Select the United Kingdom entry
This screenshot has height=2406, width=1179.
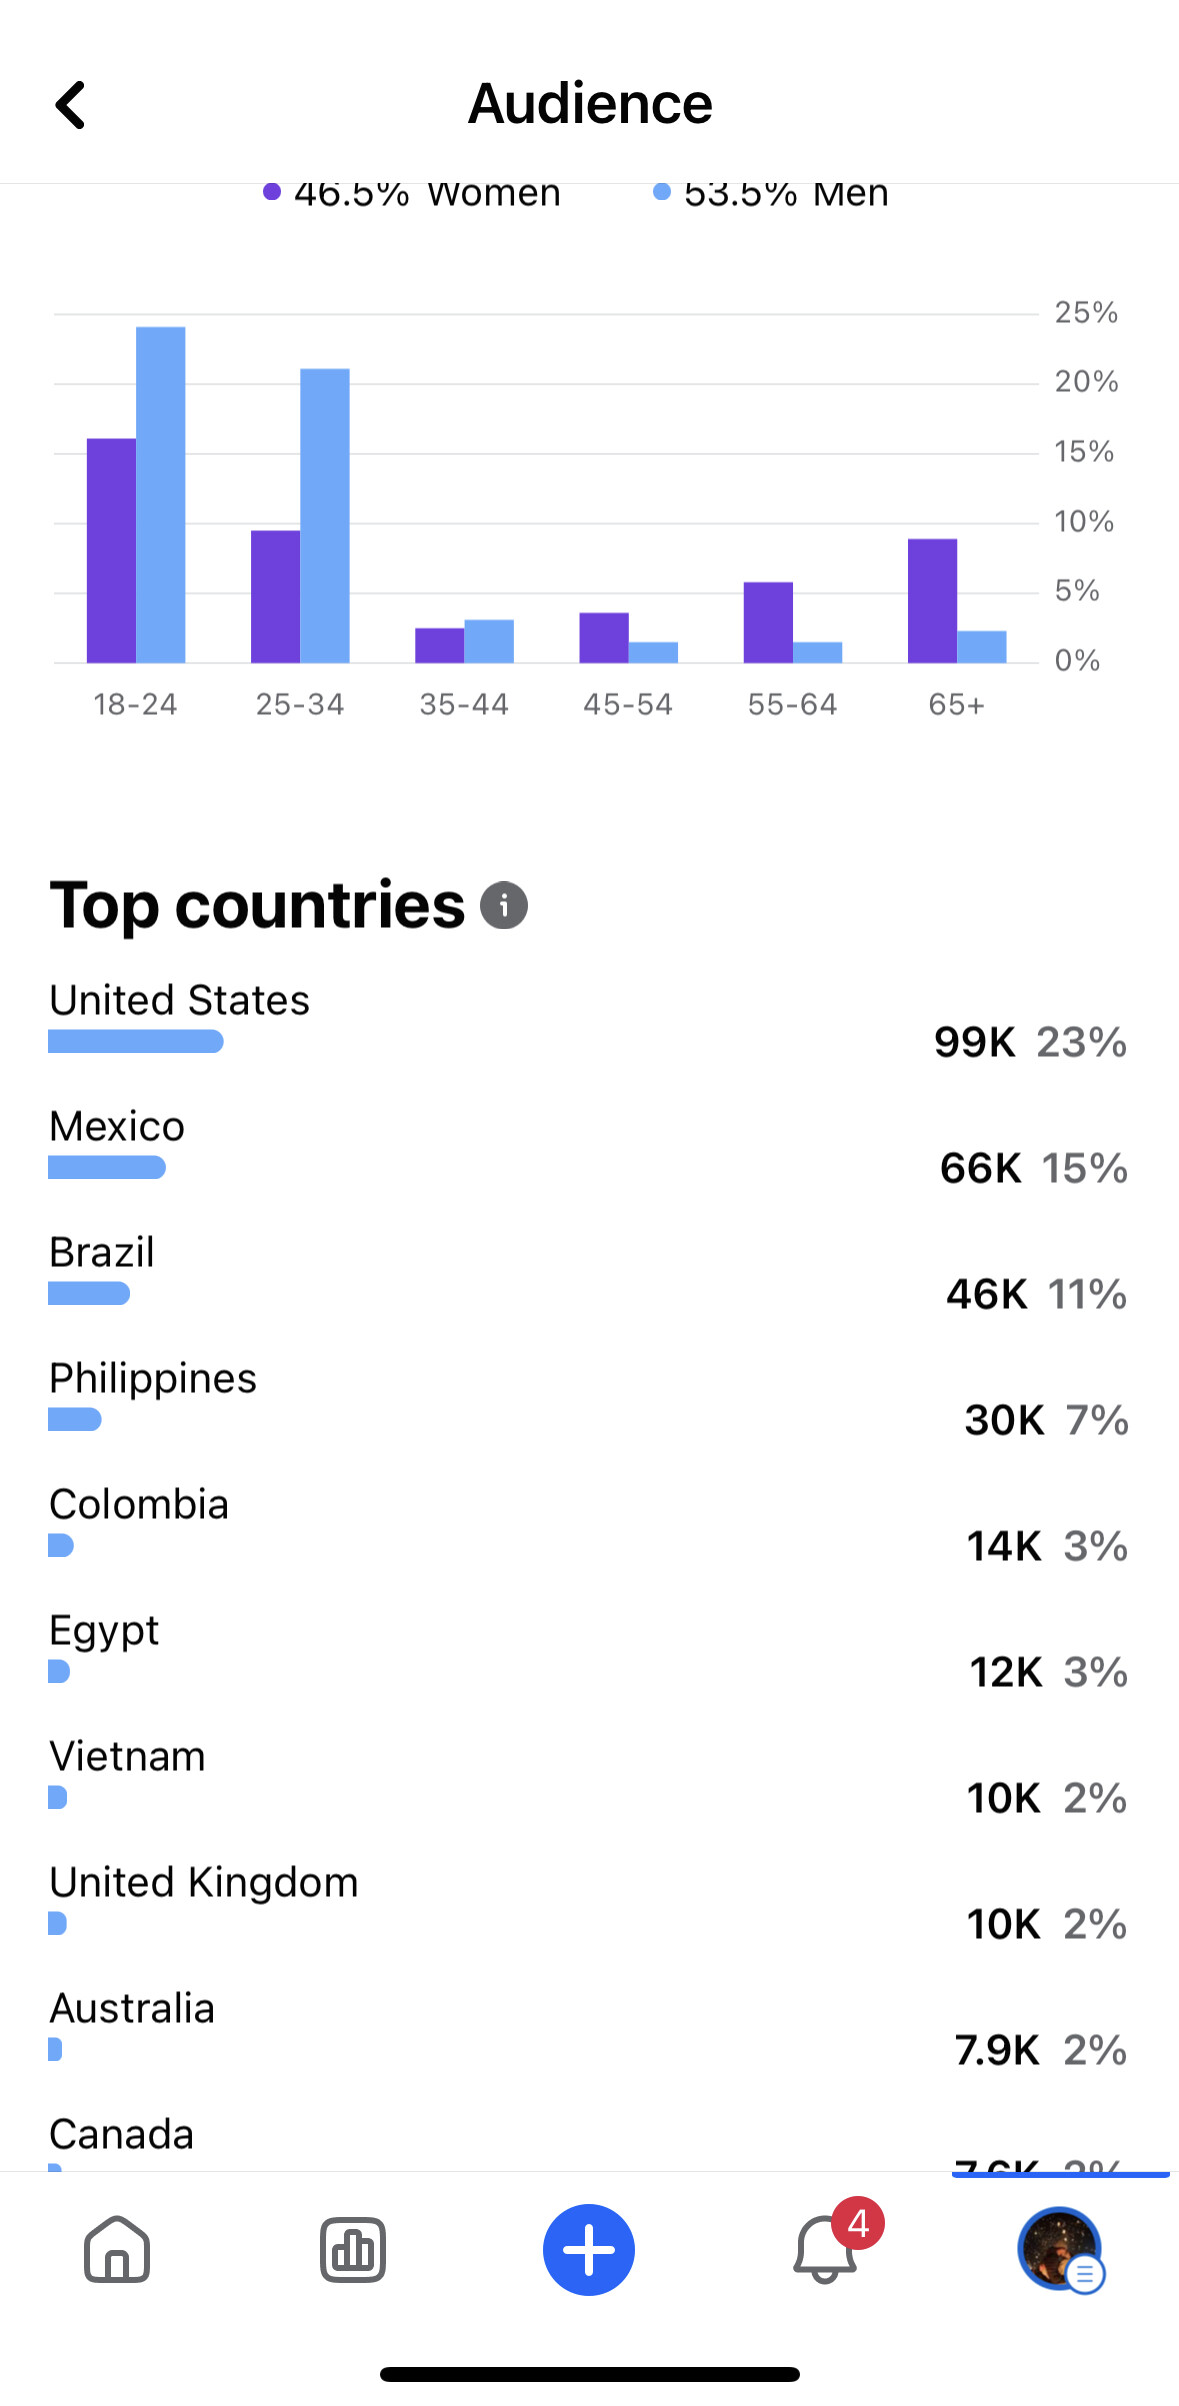point(204,1884)
